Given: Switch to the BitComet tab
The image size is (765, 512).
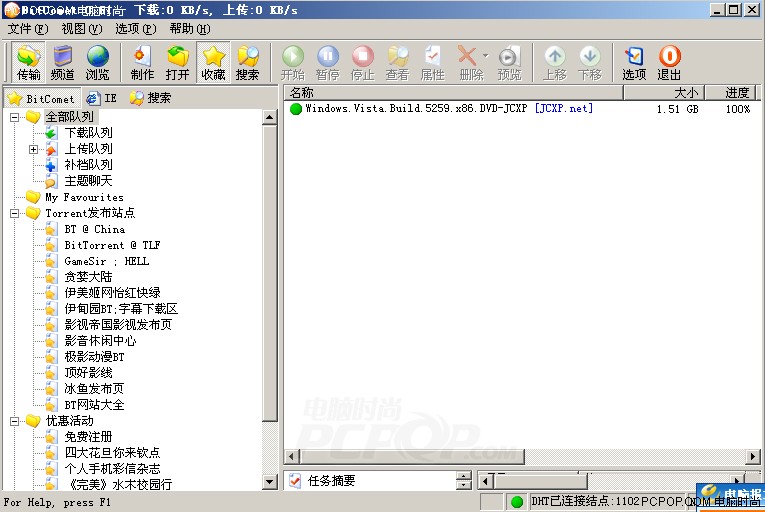Looking at the screenshot, I should (42, 99).
